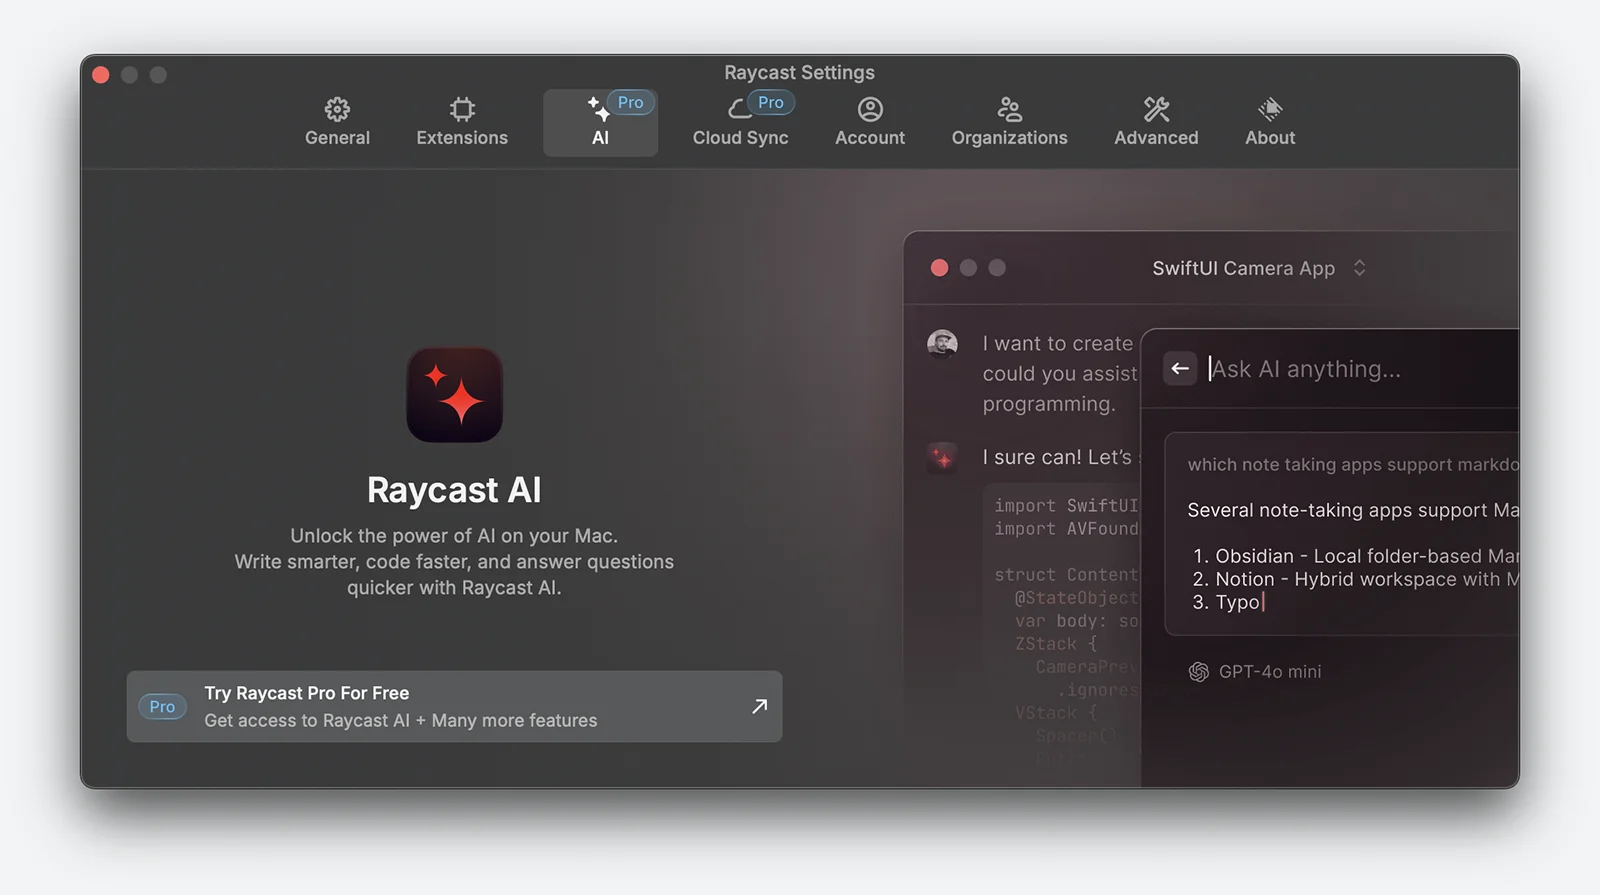The image size is (1600, 895).
Task: Click the AI sparkle avatar in chat
Action: [942, 458]
